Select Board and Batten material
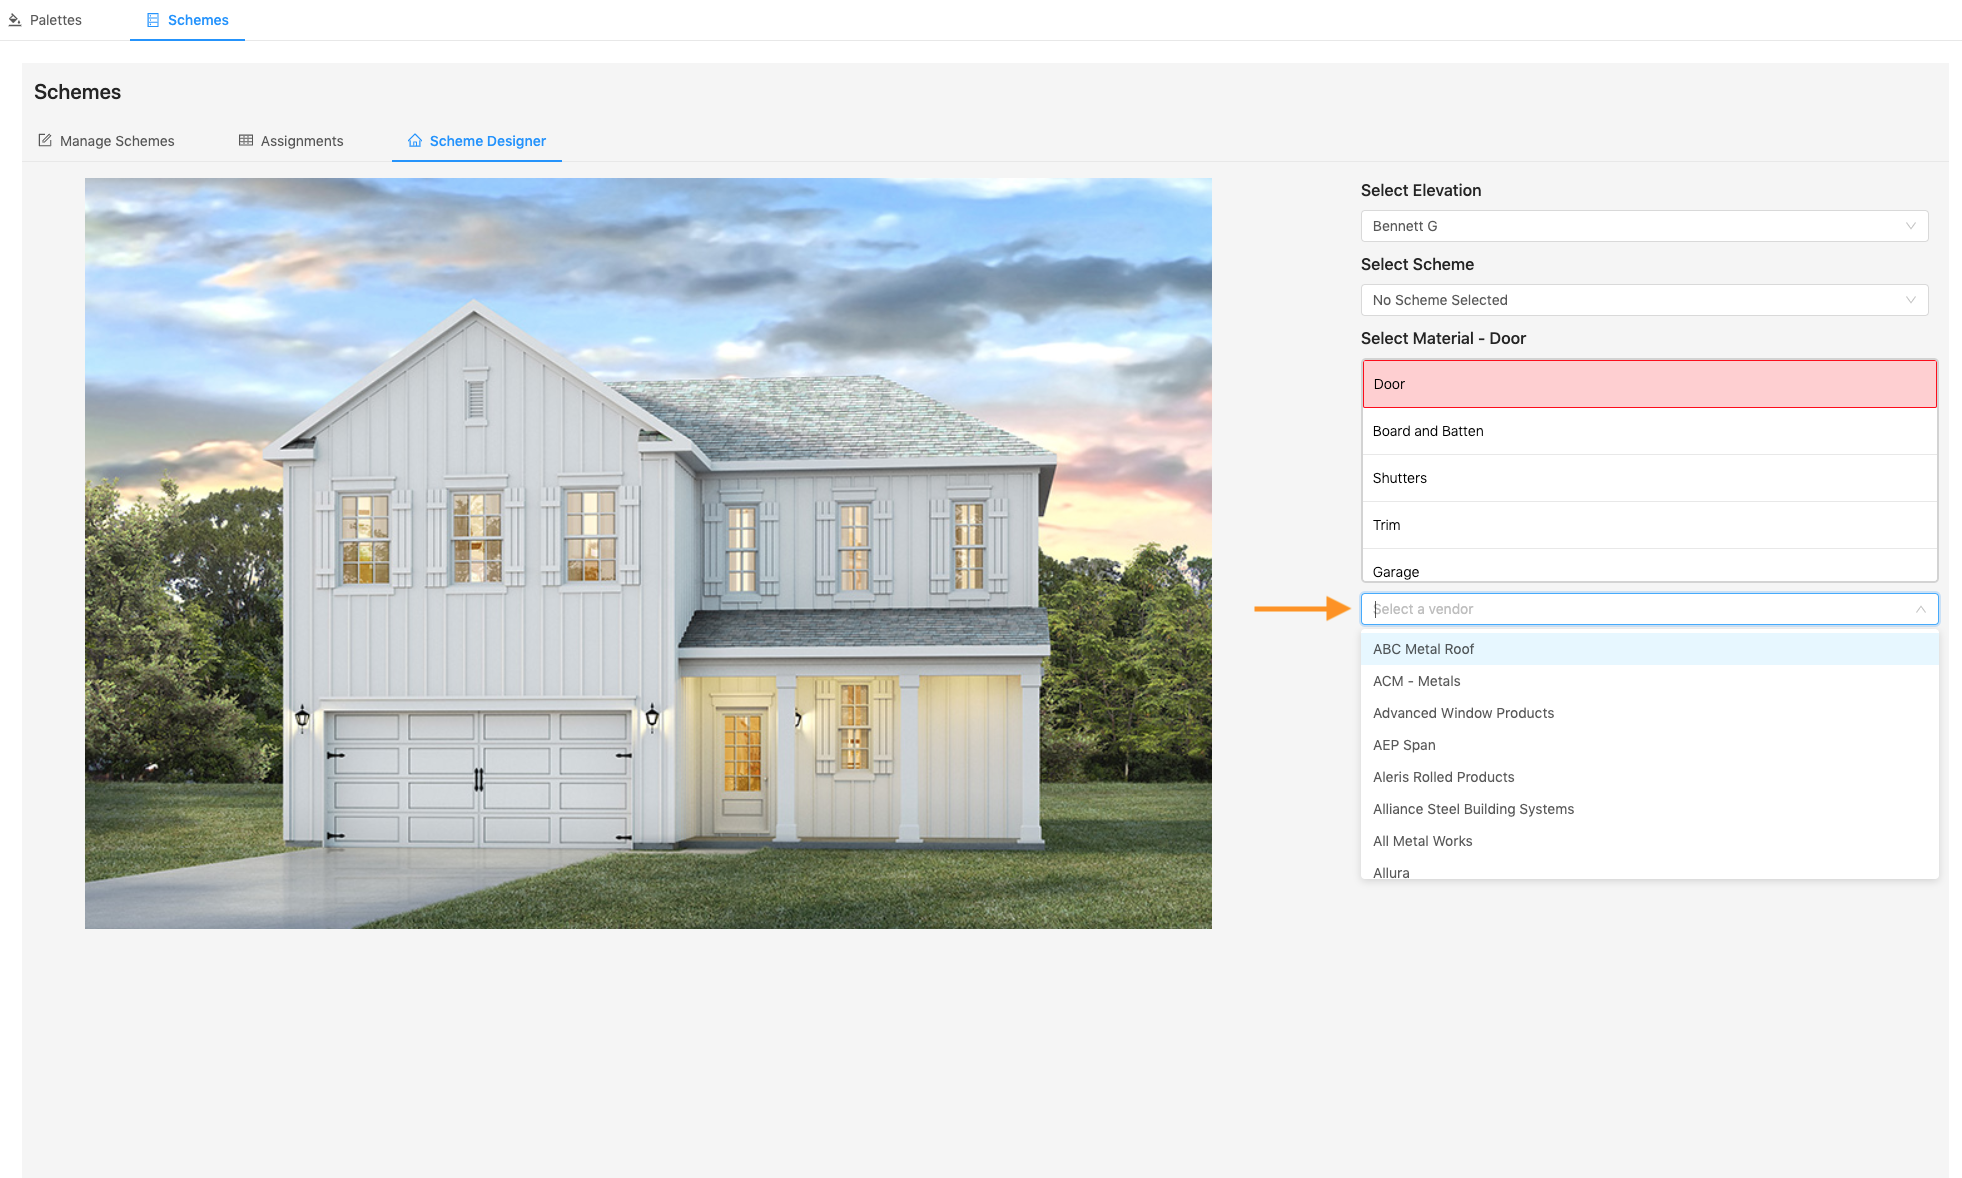The height and width of the screenshot is (1178, 1962). pyautogui.click(x=1648, y=431)
